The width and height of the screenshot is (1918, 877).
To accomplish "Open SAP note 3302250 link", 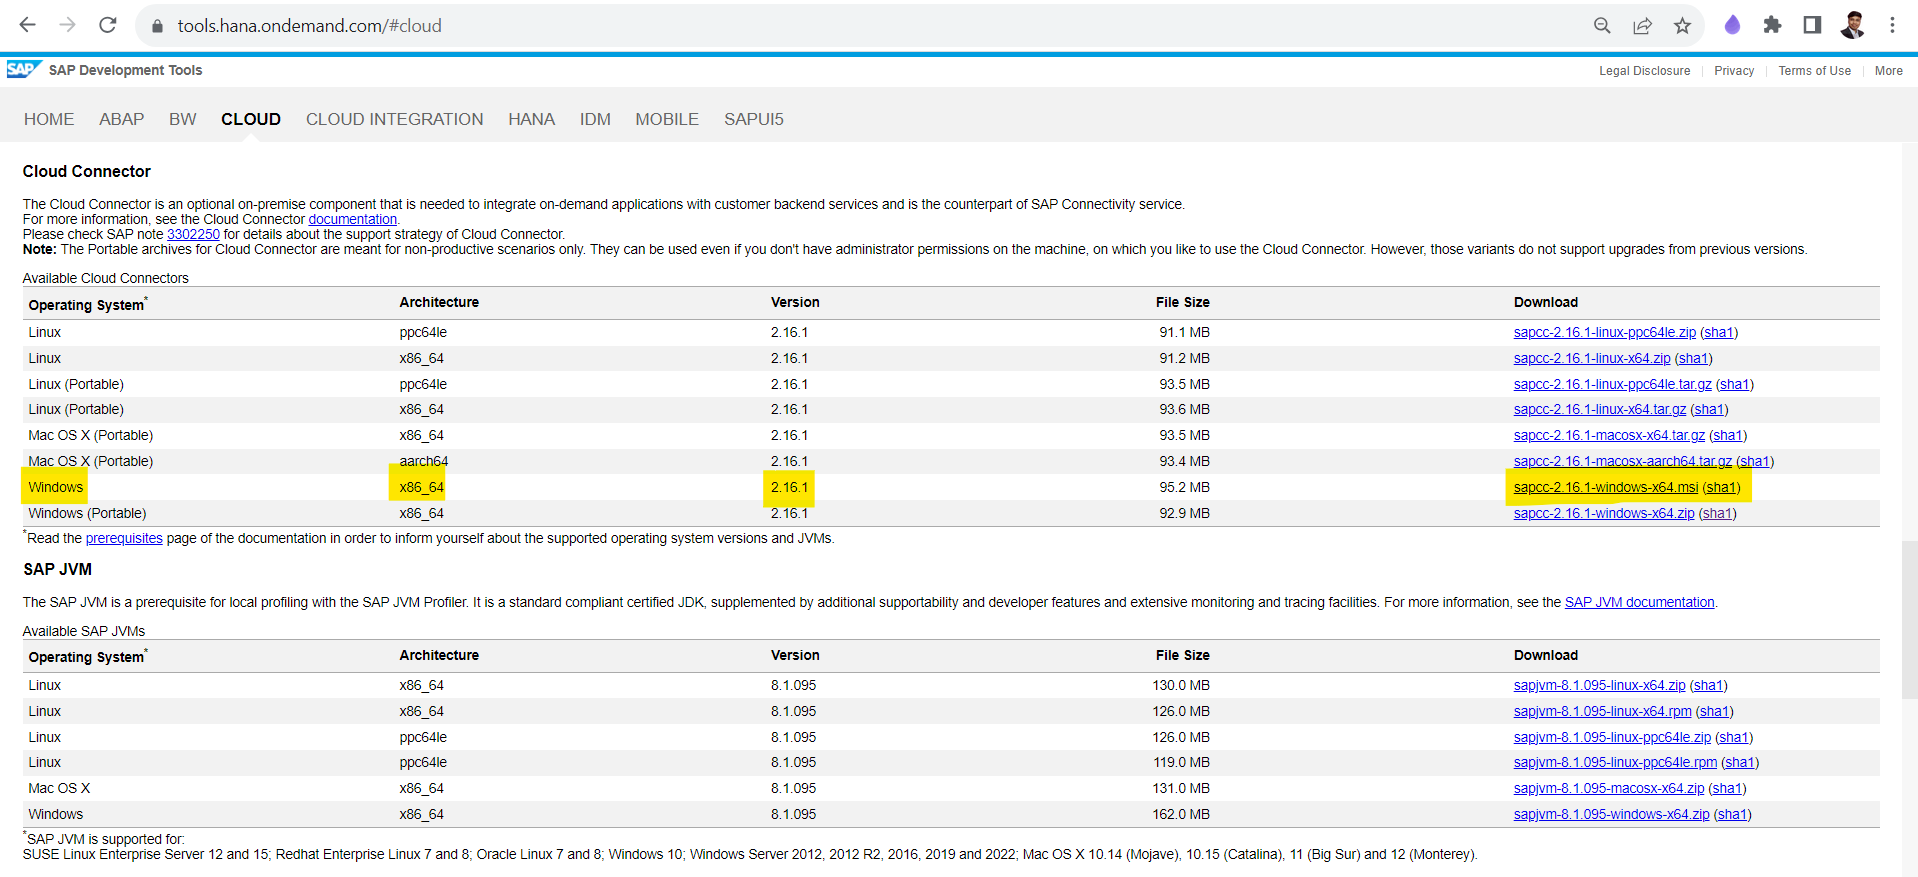I will [193, 234].
